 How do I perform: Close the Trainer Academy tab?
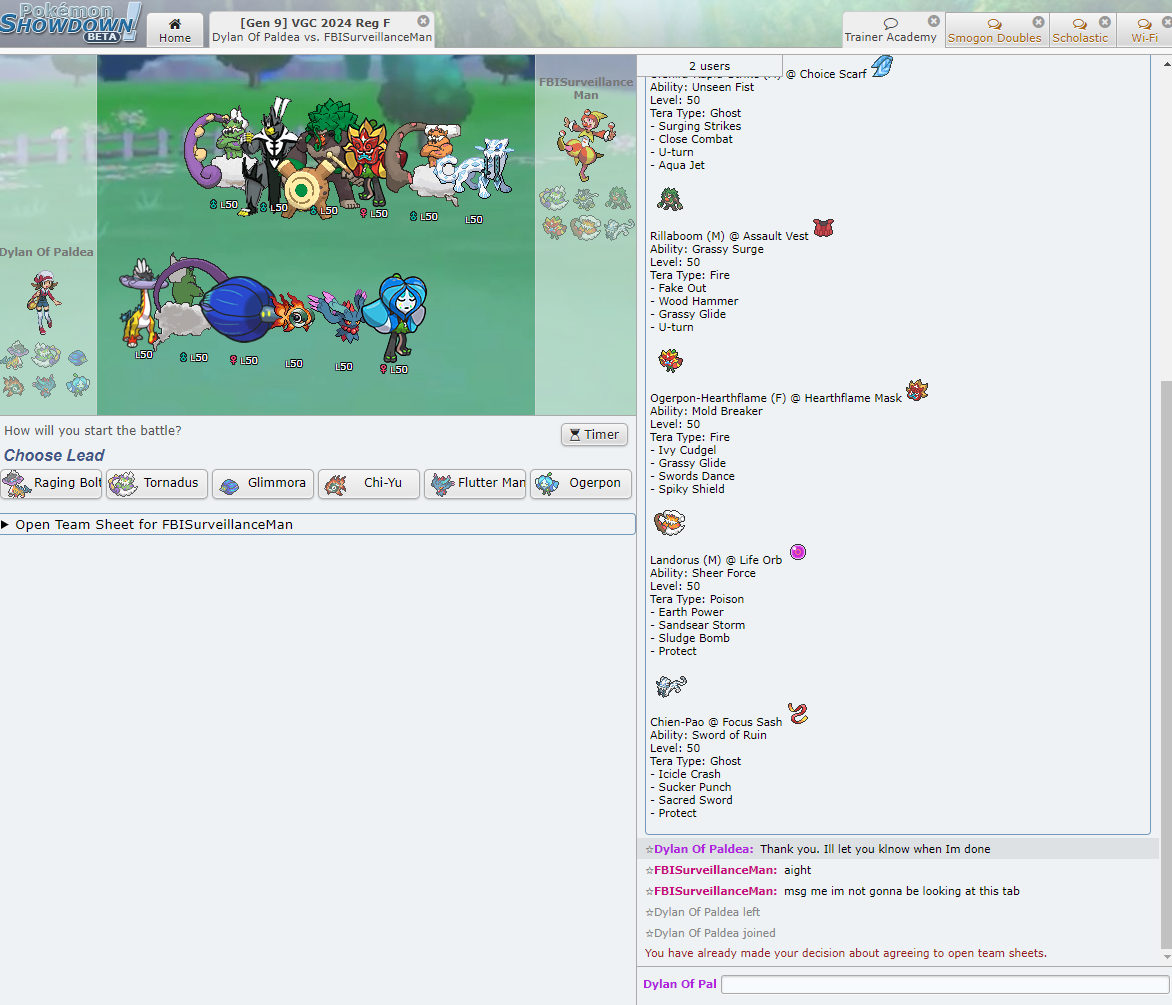coord(934,21)
